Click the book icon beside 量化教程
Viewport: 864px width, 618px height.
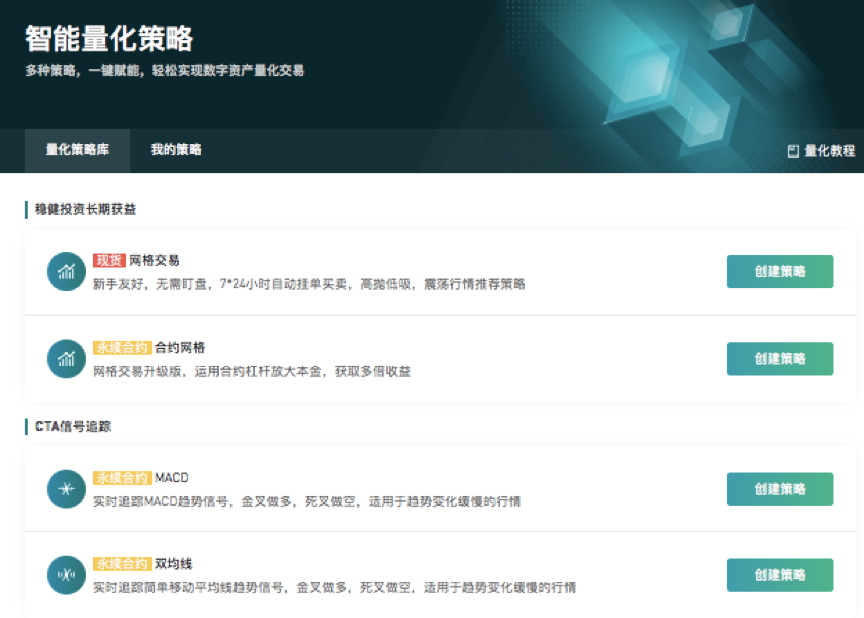(793, 151)
